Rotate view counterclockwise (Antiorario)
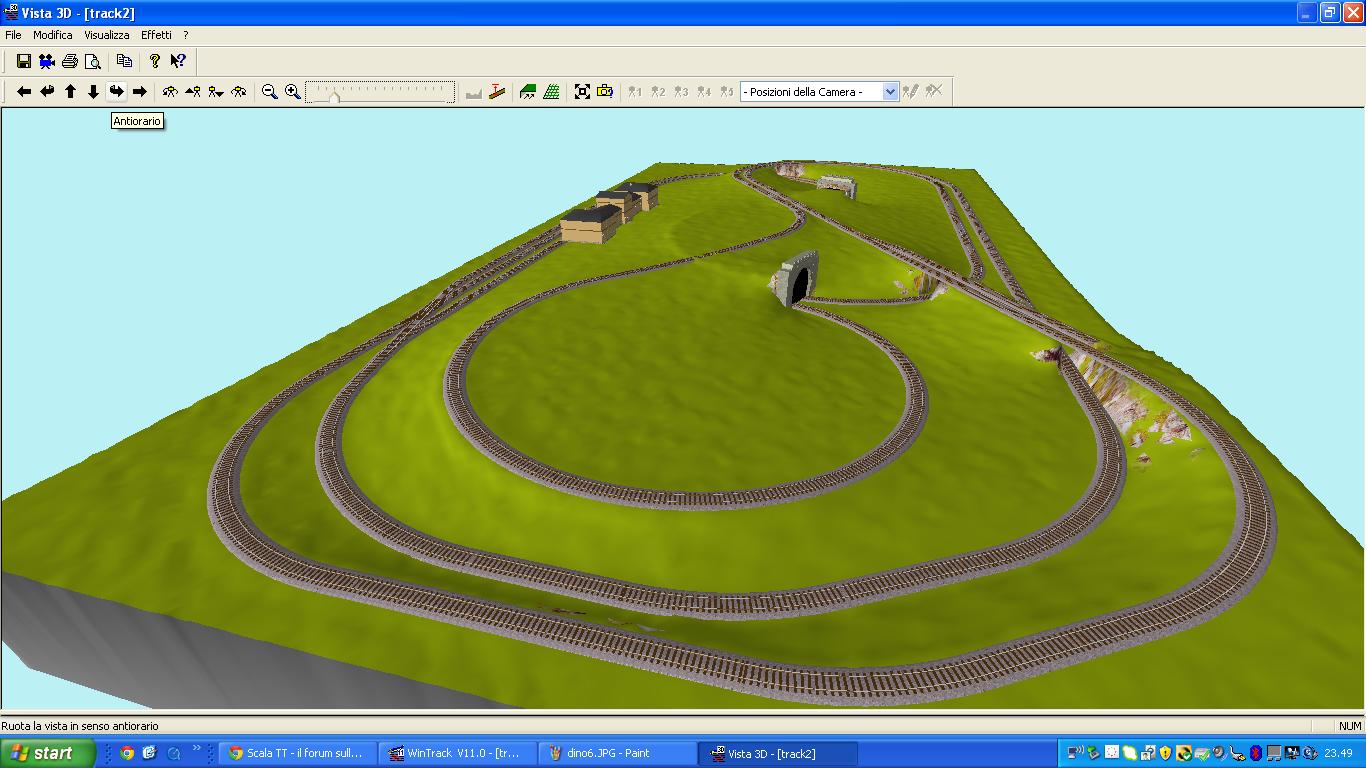1366x768 pixels. click(x=116, y=92)
